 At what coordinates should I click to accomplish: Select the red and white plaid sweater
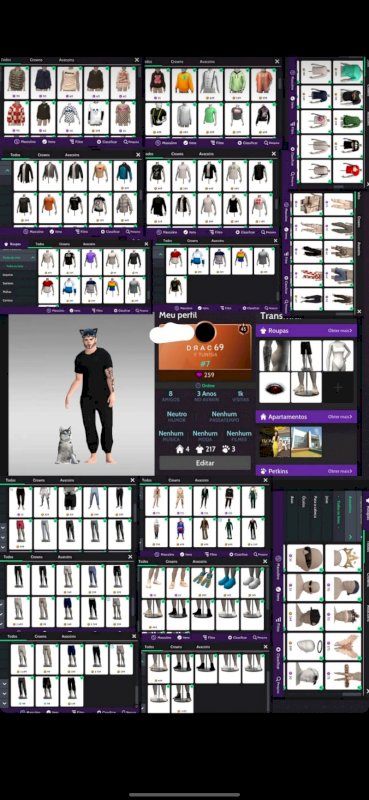(x=16, y=116)
